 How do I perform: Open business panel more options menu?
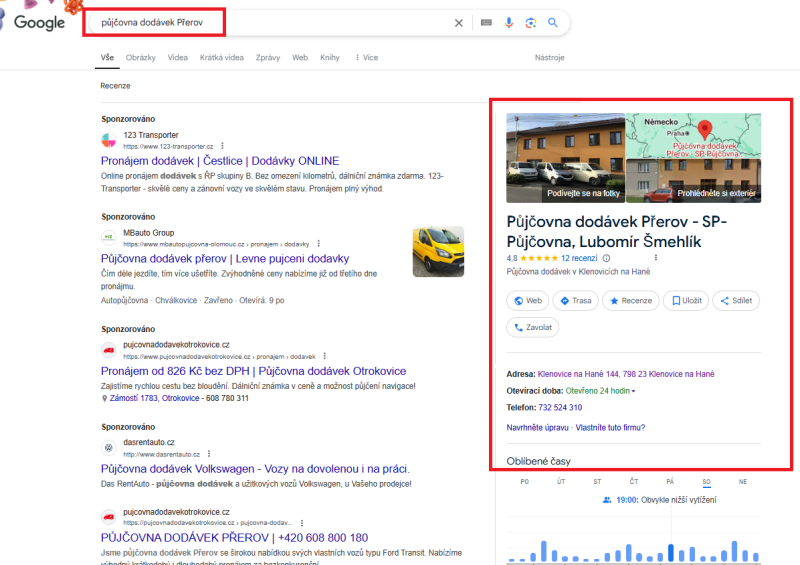tap(656, 258)
